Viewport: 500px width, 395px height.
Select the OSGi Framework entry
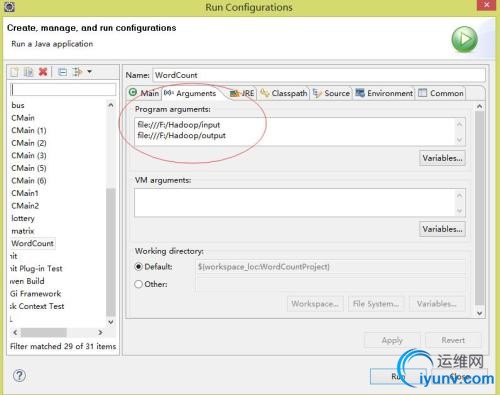tap(35, 294)
